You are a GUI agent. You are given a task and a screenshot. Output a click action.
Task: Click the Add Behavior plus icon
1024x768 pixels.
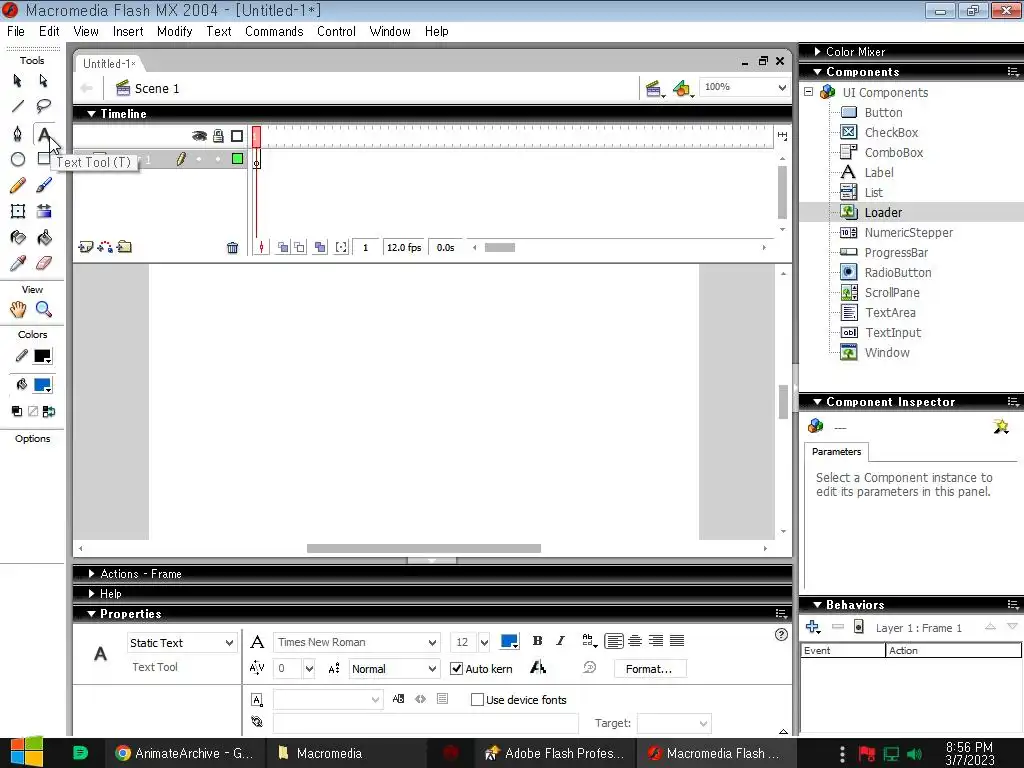[813, 627]
